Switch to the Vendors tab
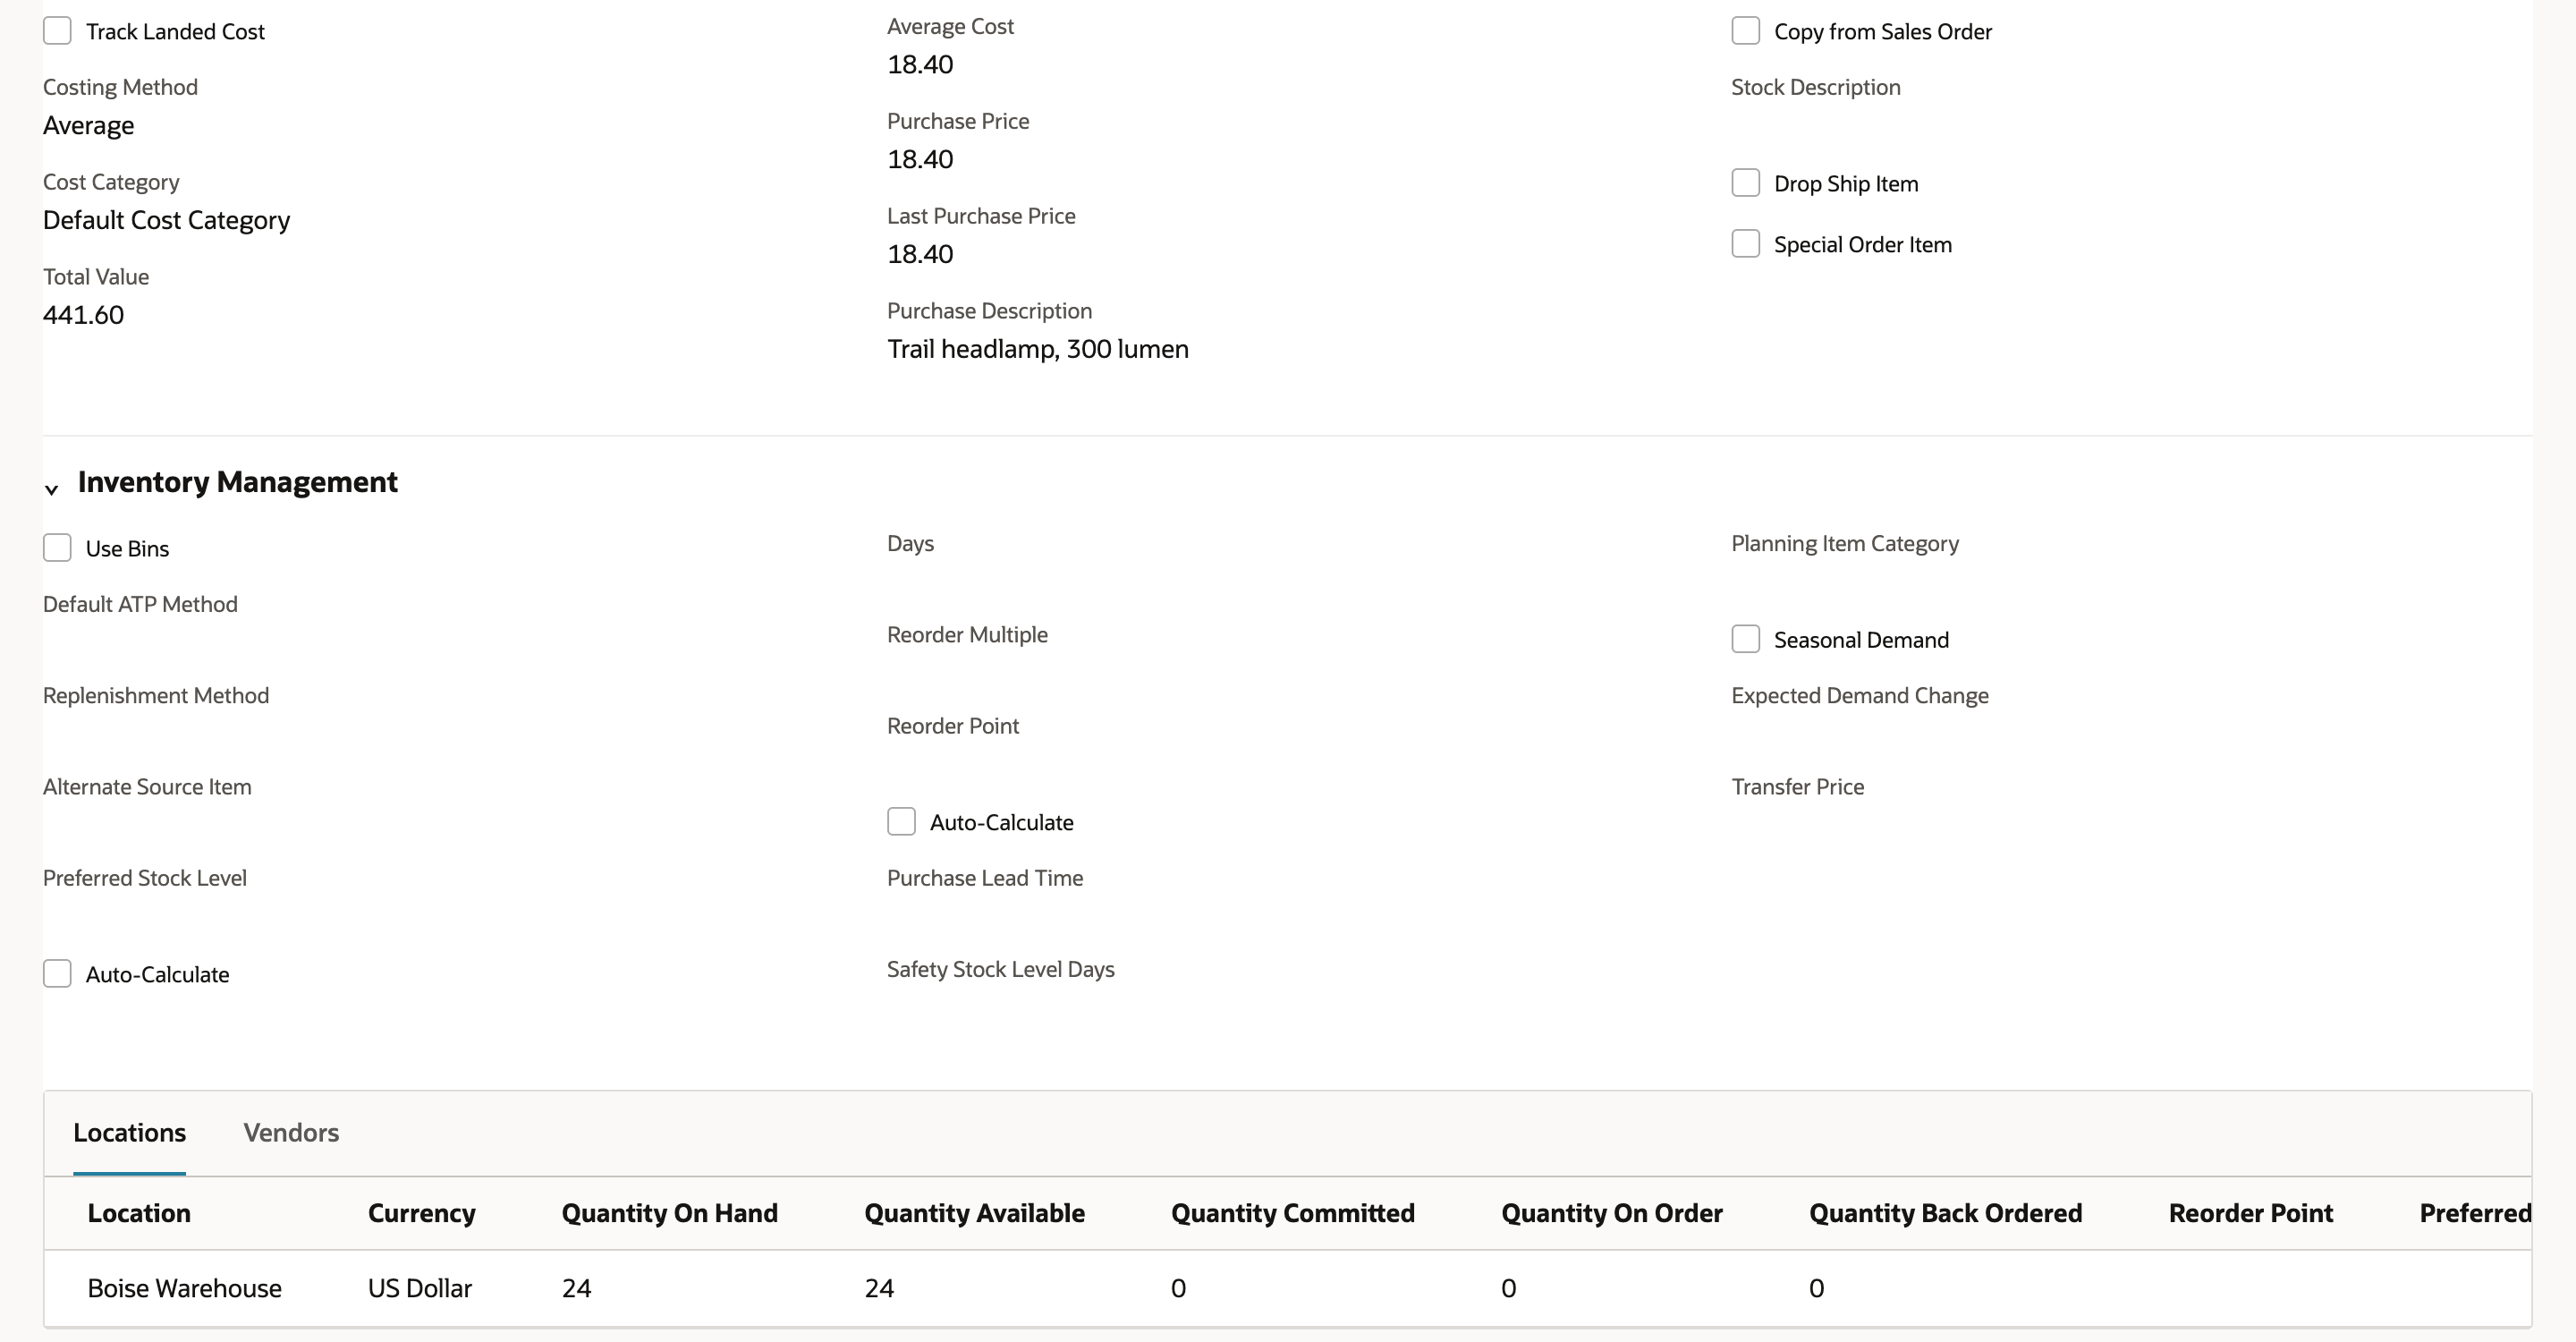Screen dimensions: 2576x1342 (291, 1133)
